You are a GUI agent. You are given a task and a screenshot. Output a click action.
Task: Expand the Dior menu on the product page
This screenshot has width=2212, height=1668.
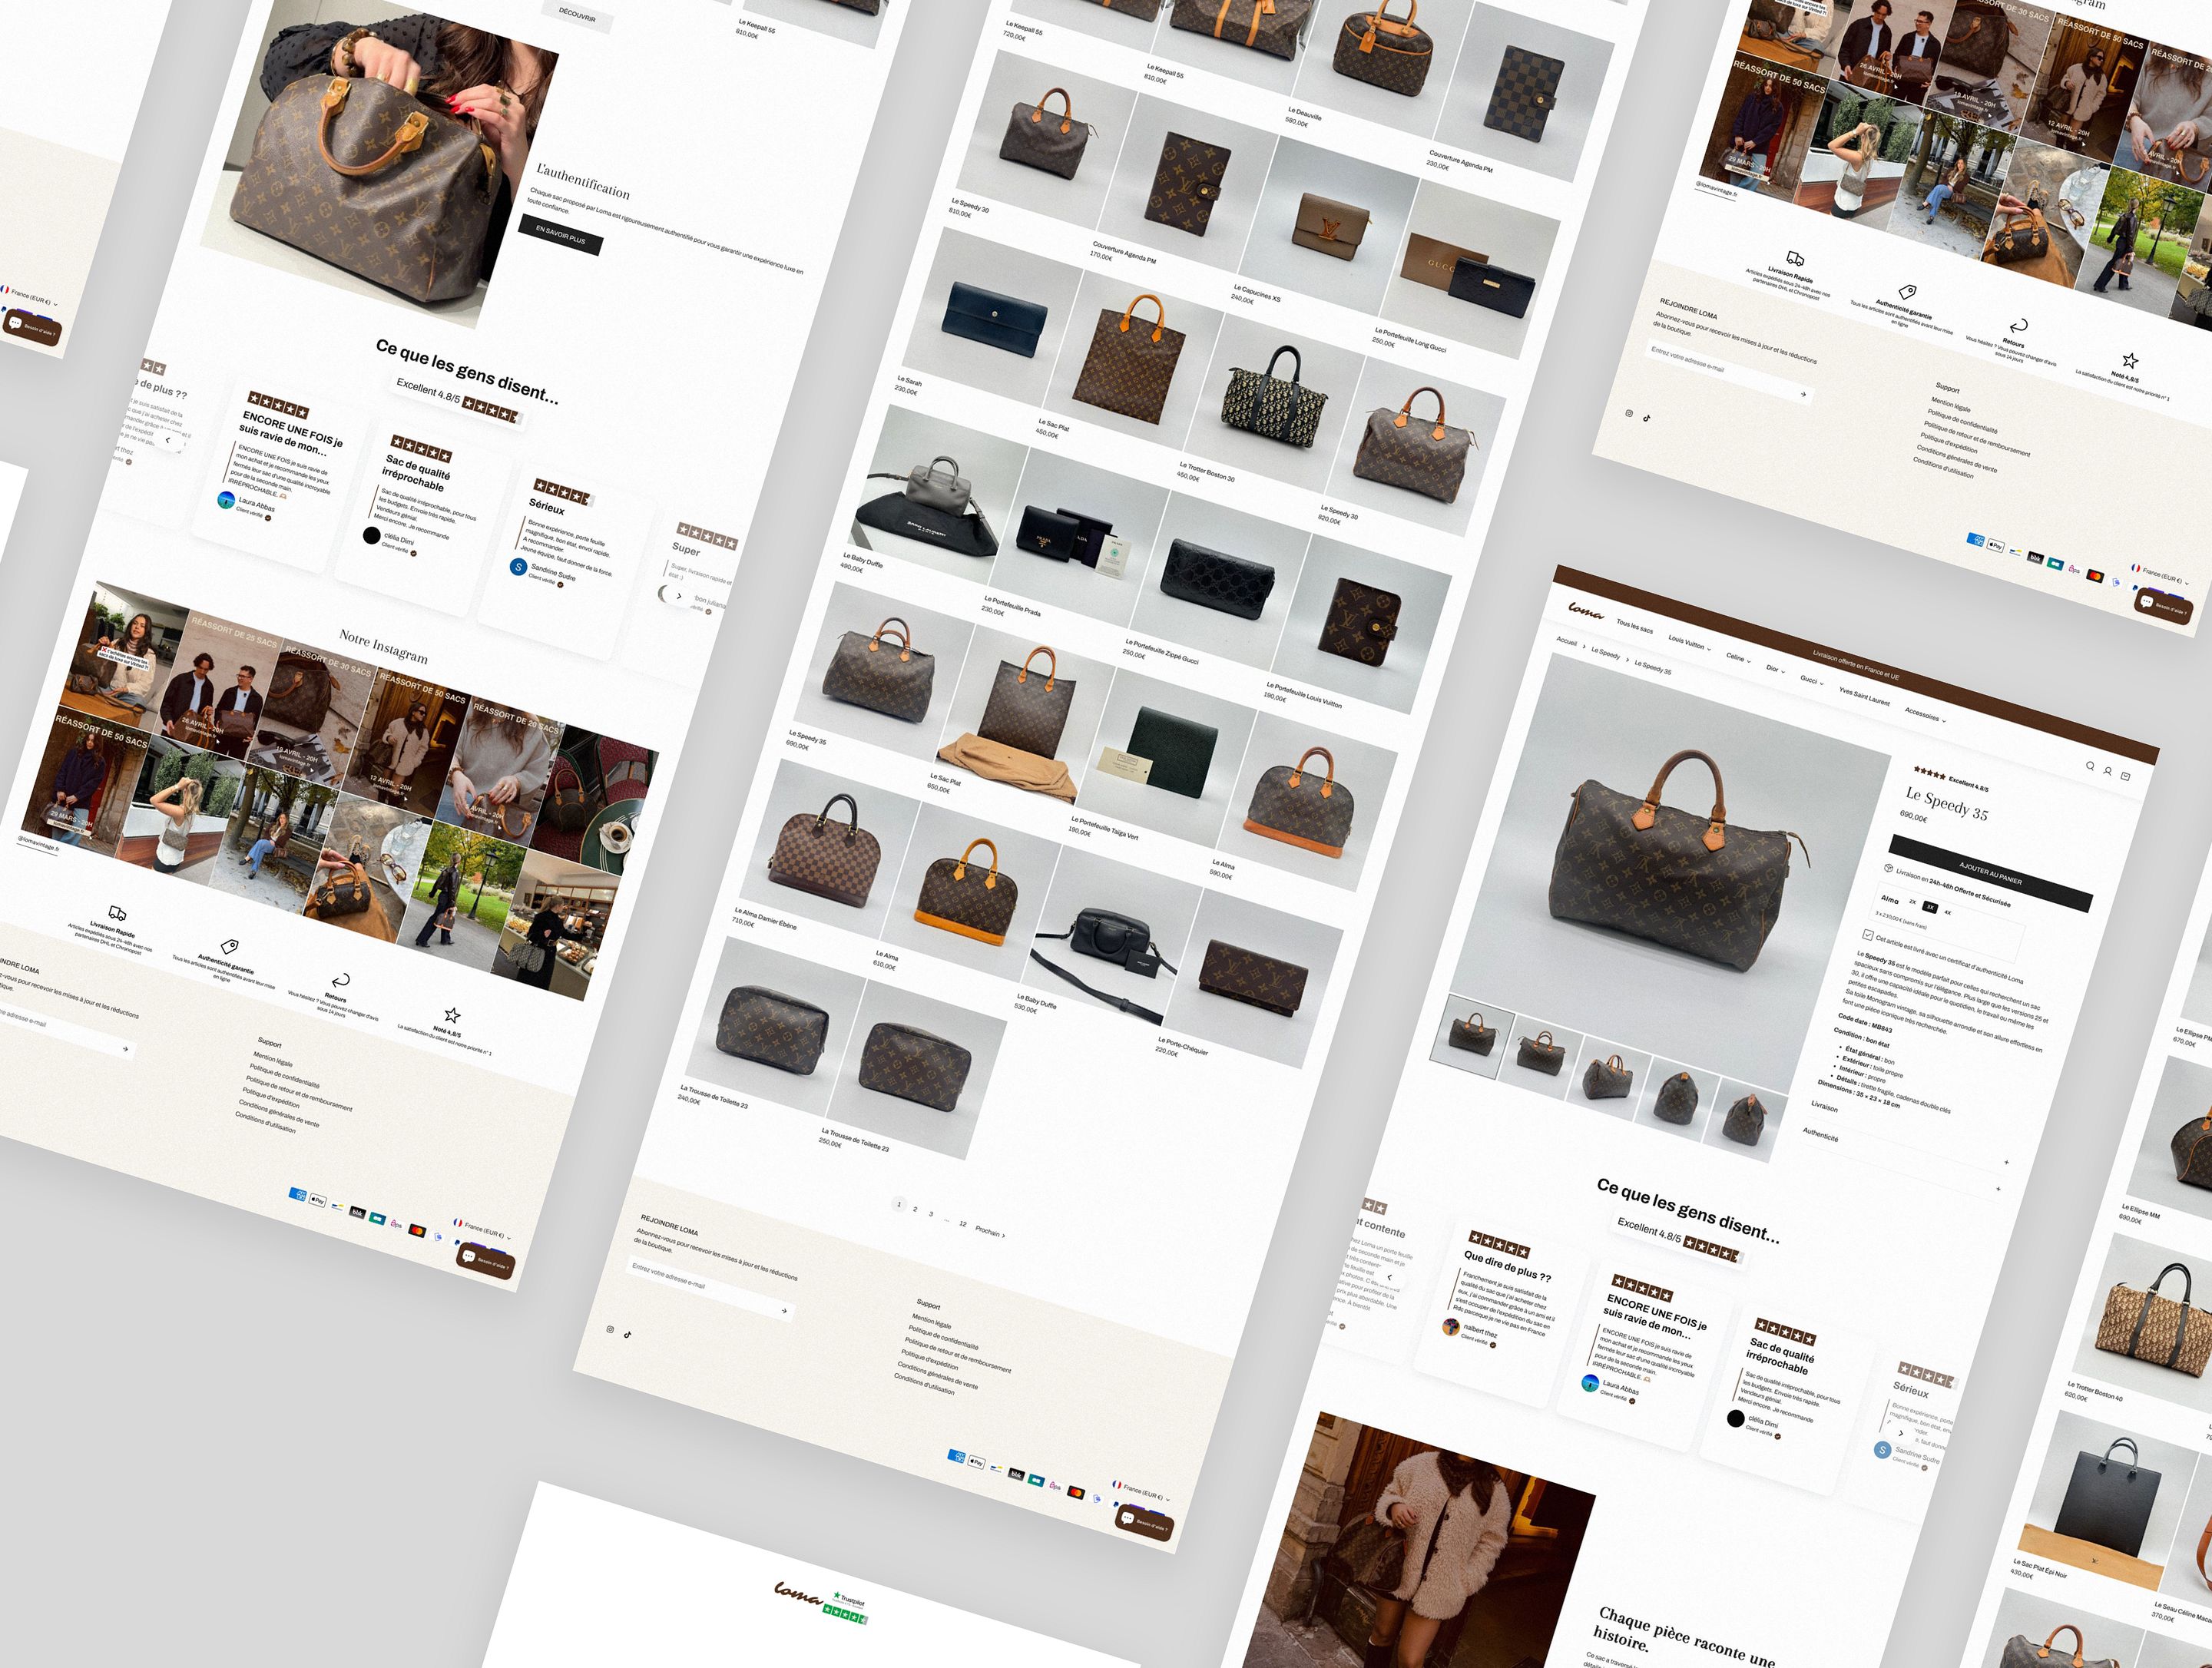pyautogui.click(x=1775, y=669)
